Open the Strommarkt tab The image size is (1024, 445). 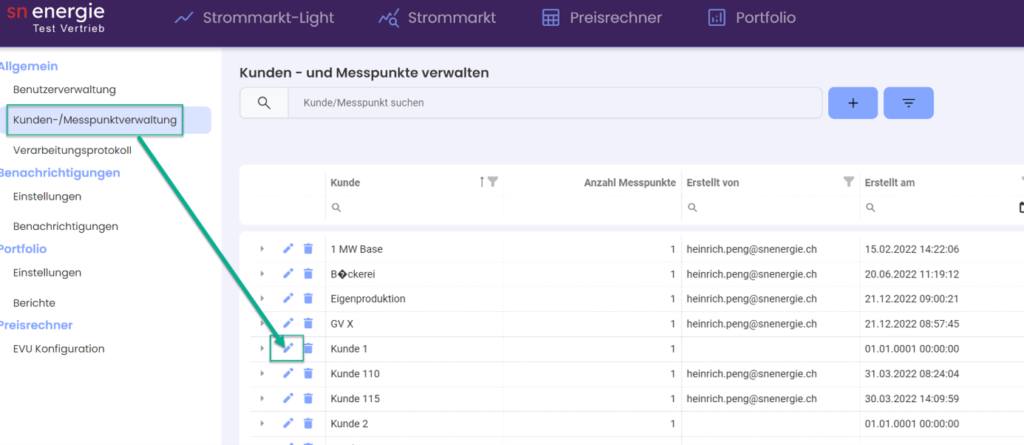(437, 18)
